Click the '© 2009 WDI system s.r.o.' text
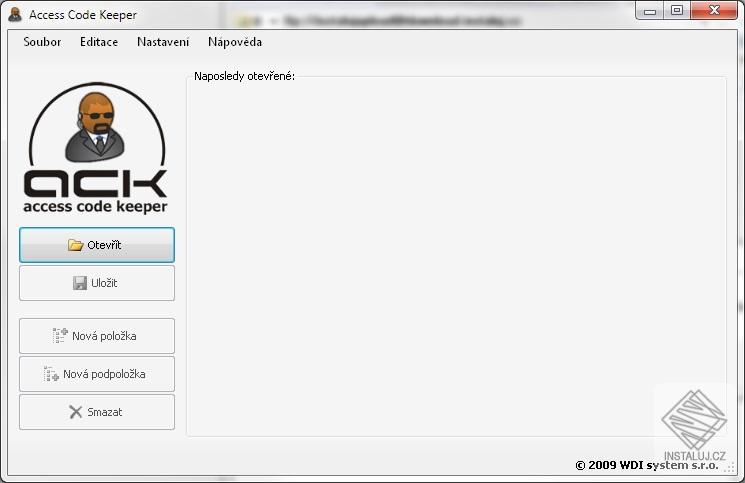 pos(647,465)
